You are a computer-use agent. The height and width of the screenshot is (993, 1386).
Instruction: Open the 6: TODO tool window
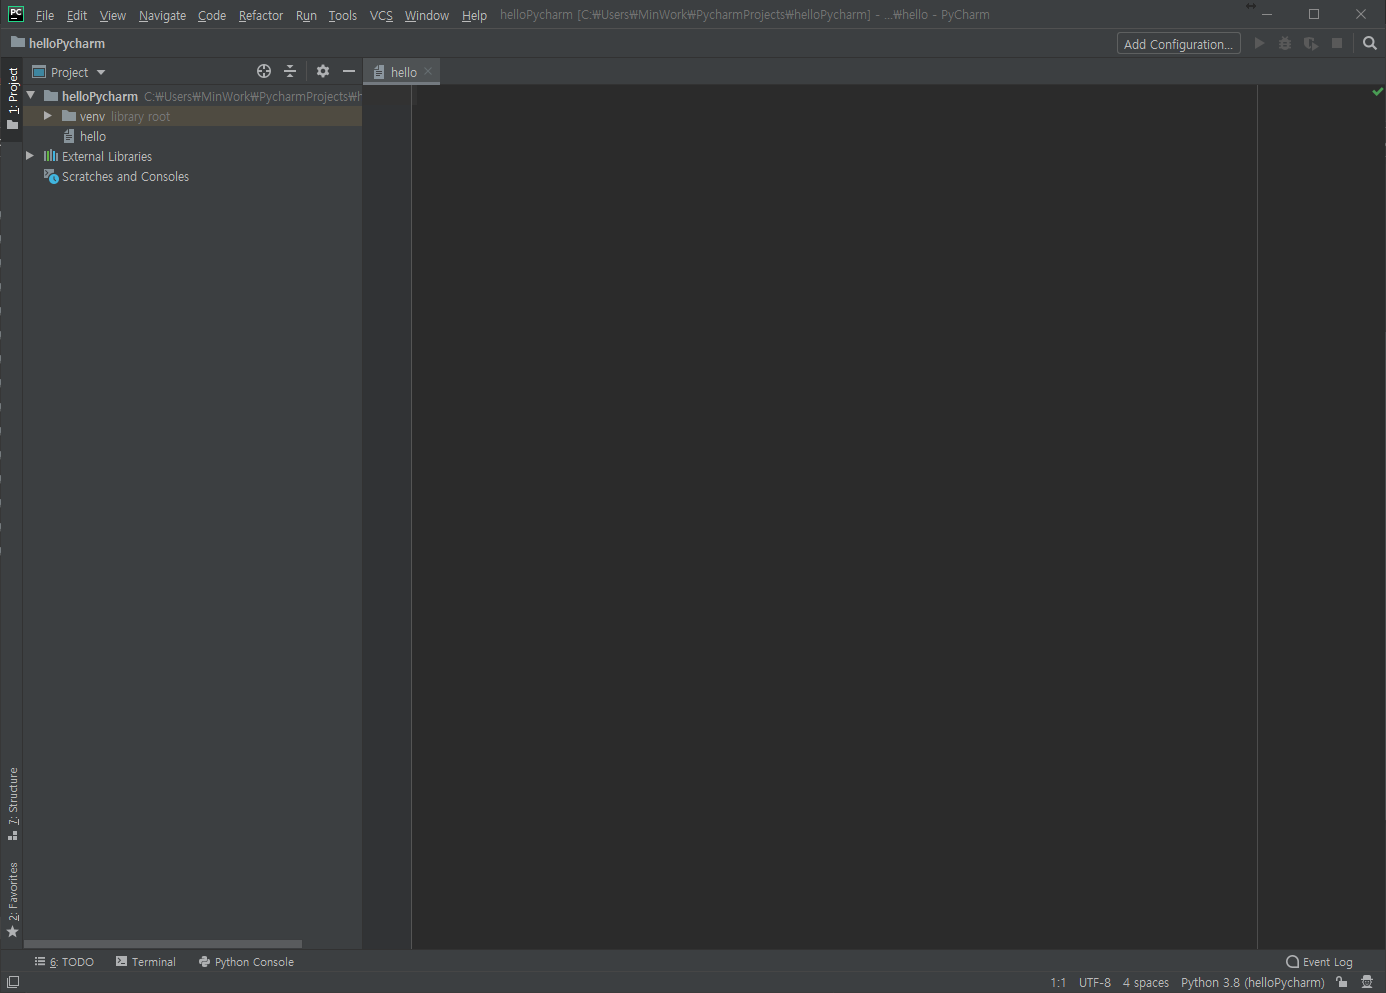click(64, 962)
